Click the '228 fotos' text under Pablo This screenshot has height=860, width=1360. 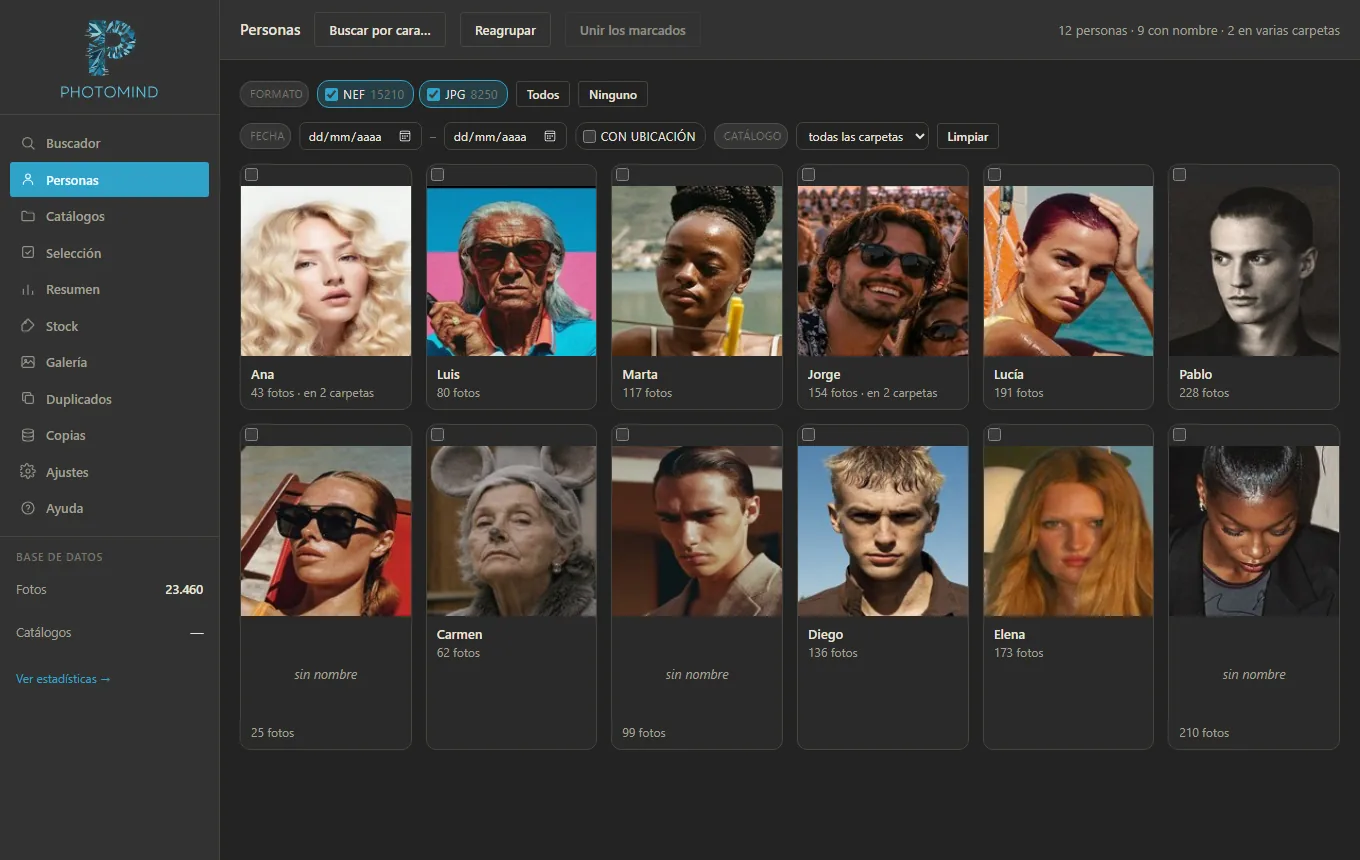click(1204, 393)
